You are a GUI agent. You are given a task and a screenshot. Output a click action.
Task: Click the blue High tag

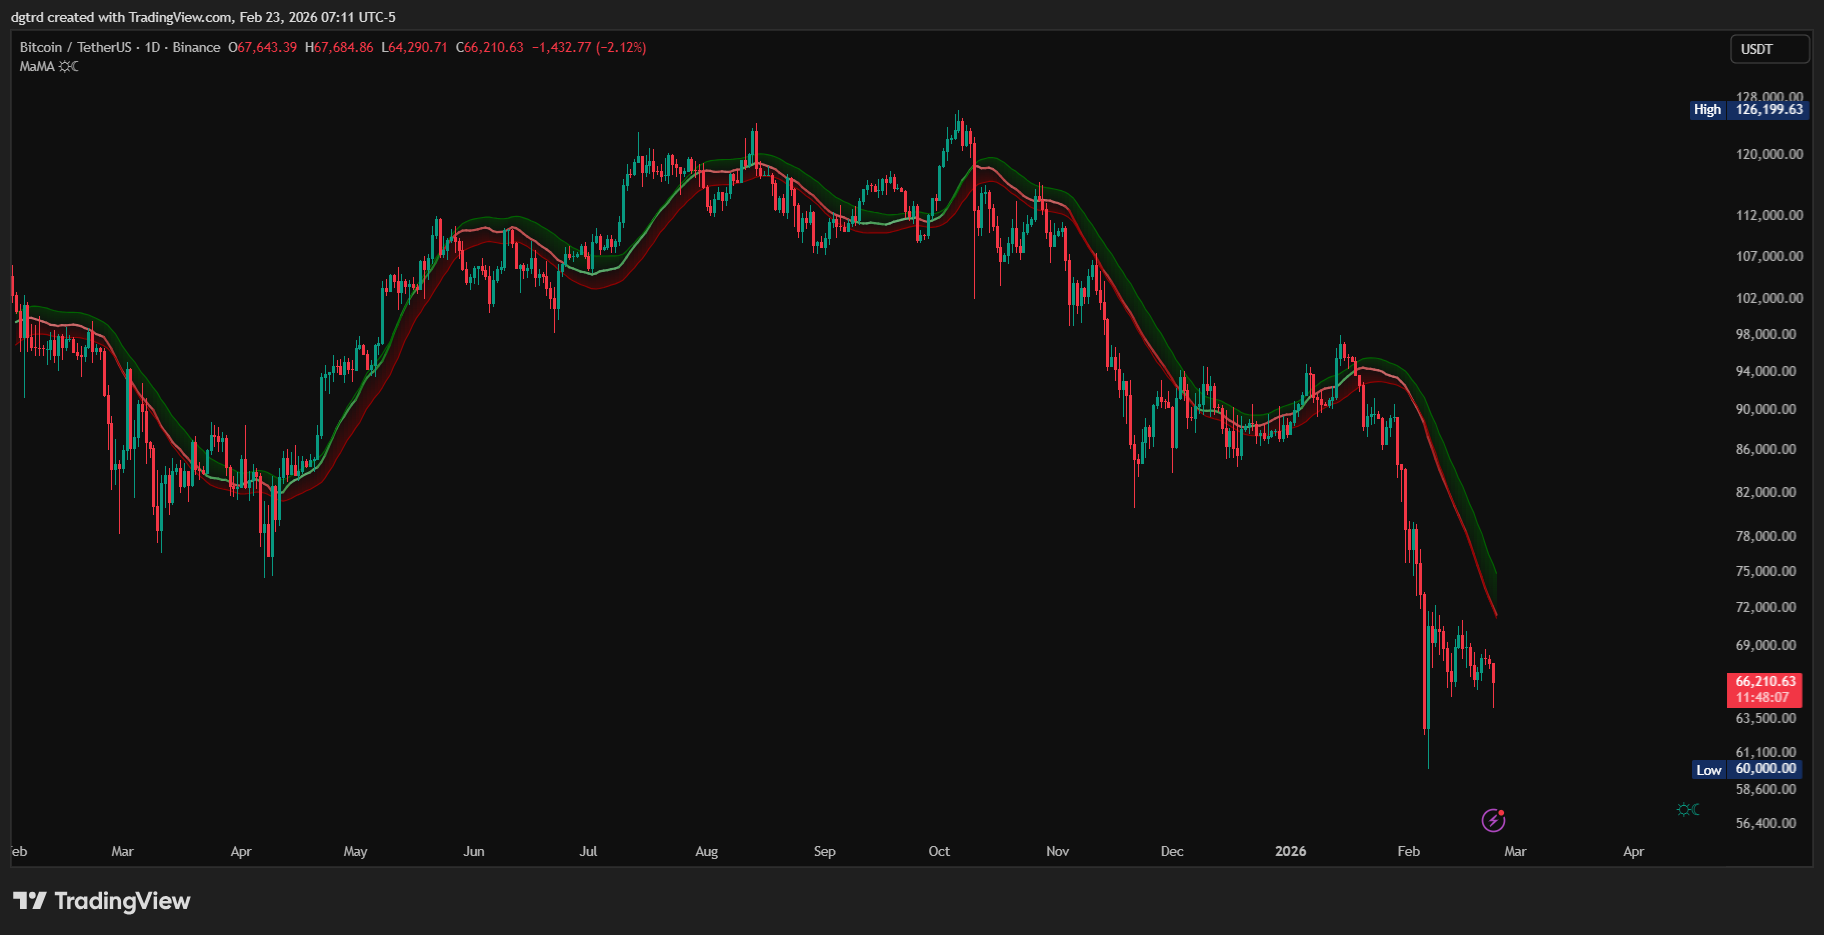pyautogui.click(x=1707, y=110)
